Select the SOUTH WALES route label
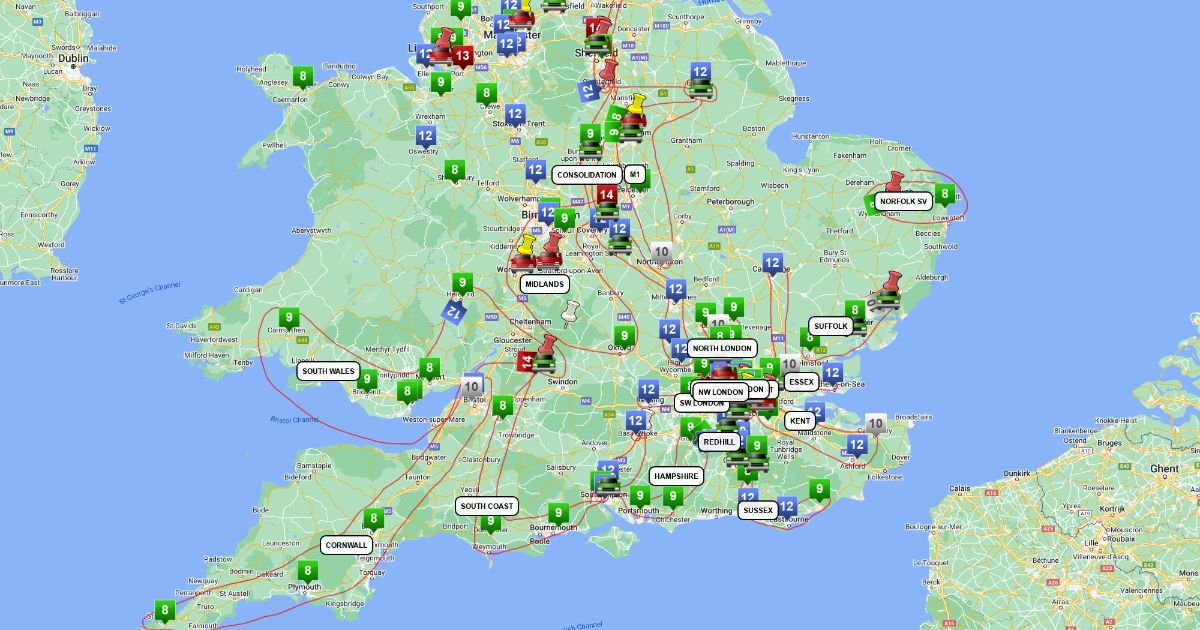This screenshot has height=630, width=1200. point(329,371)
